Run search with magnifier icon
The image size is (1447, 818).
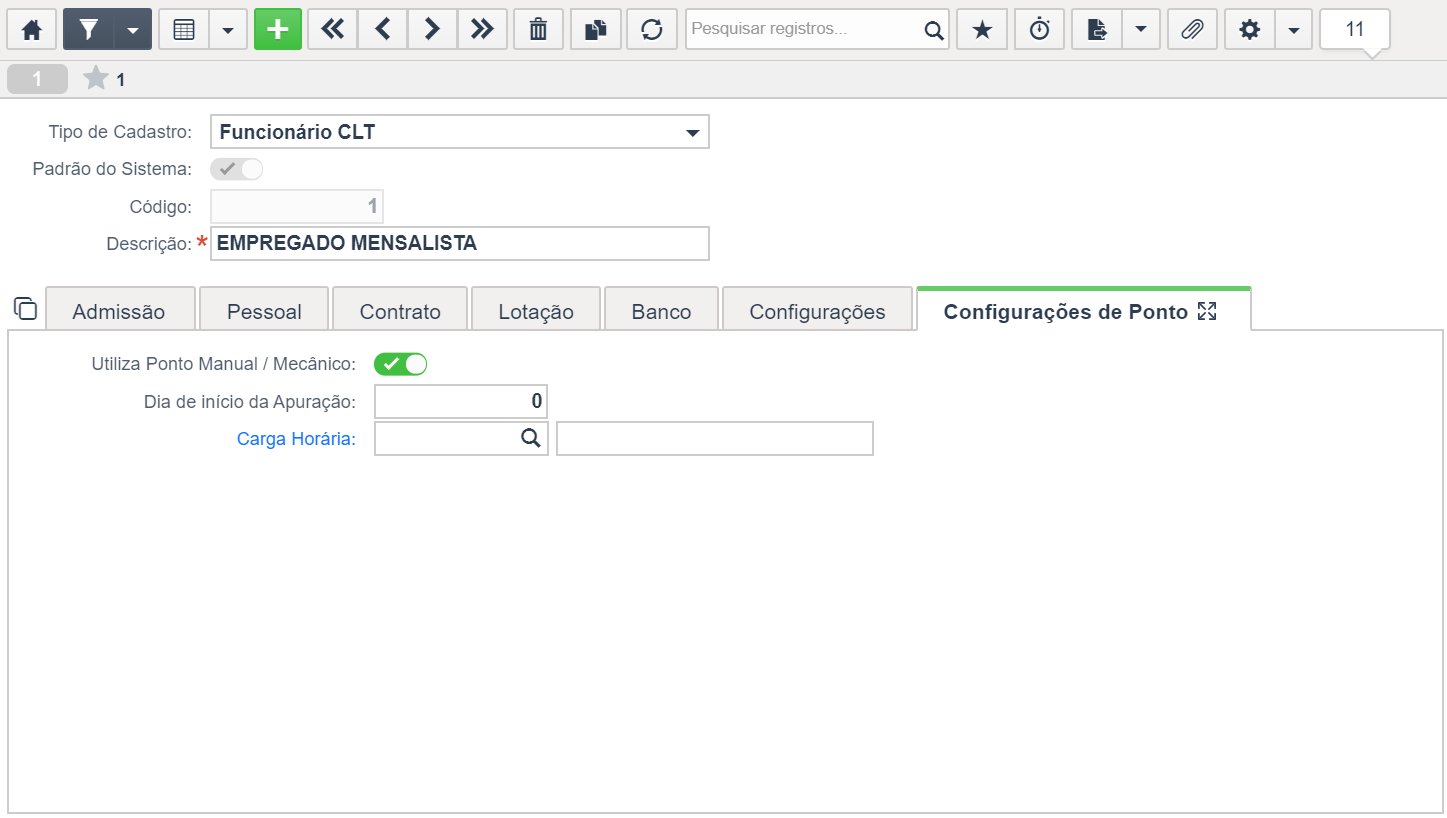click(x=934, y=31)
